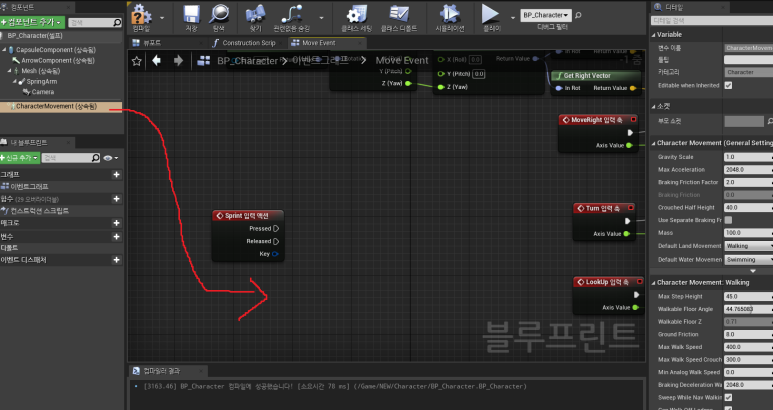
Task: Click plus button on 함수 row
Action: pos(116,199)
